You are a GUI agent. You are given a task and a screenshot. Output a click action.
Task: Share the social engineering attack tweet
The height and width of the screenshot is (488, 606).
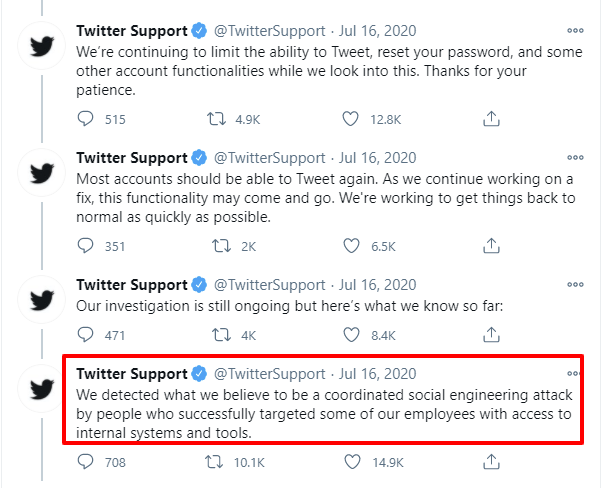point(491,462)
